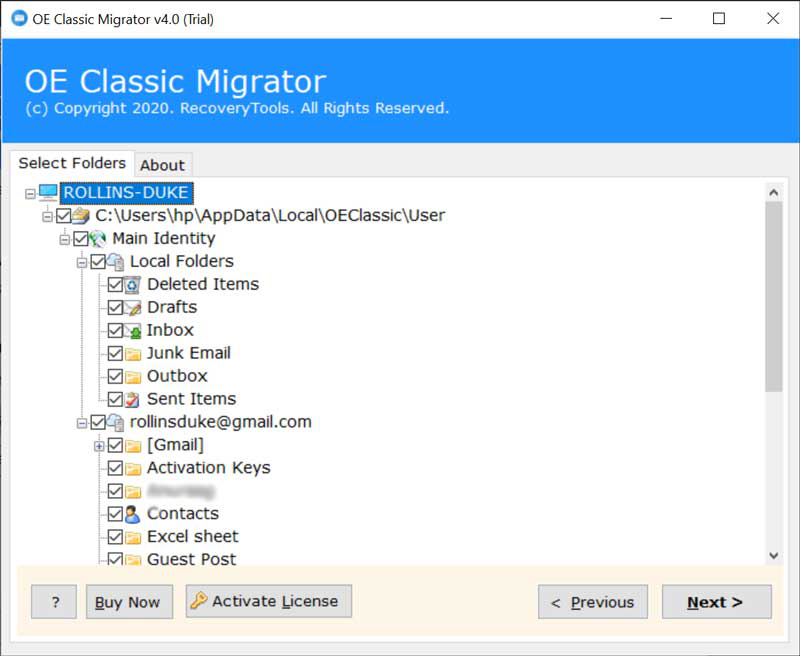This screenshot has height=656, width=800.
Task: Click the Local Folders cloud icon
Action: point(115,262)
